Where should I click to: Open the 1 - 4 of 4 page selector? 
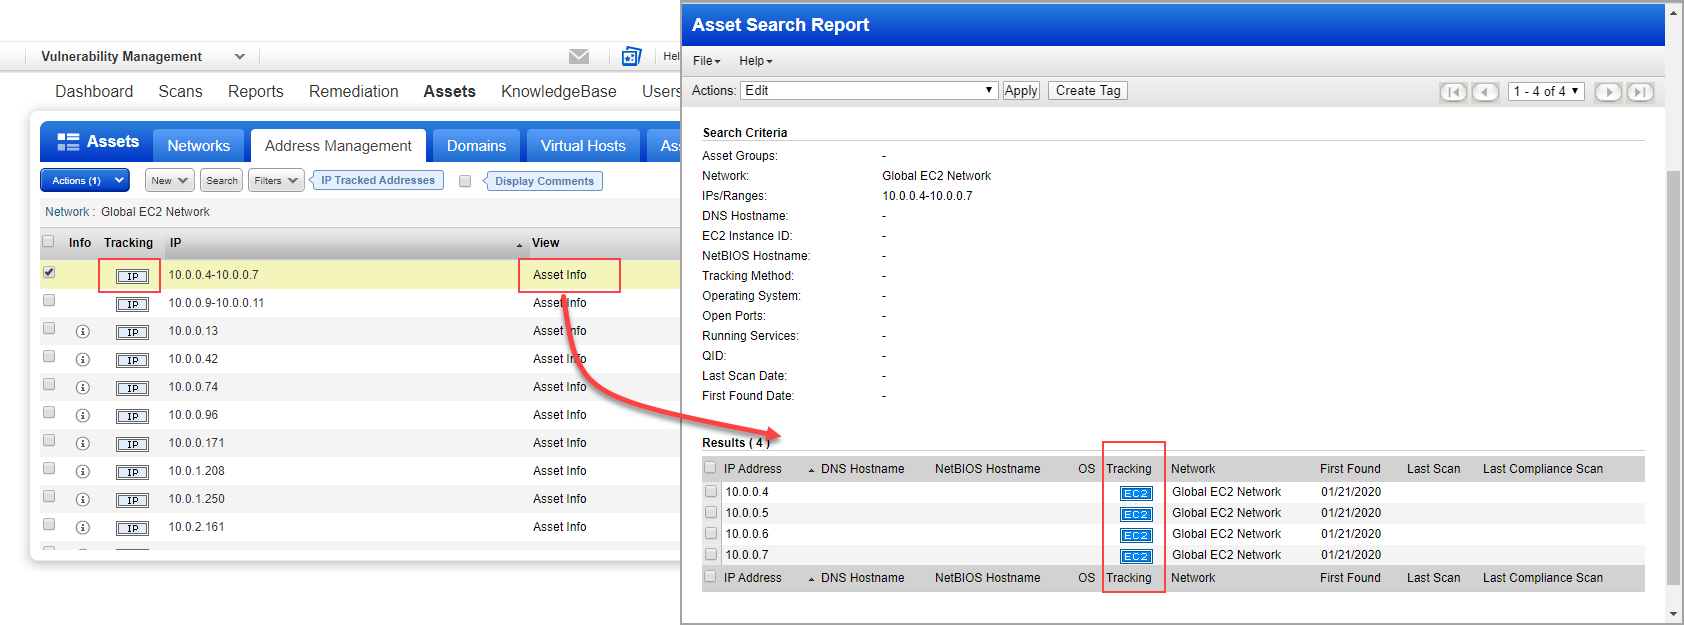[1546, 92]
